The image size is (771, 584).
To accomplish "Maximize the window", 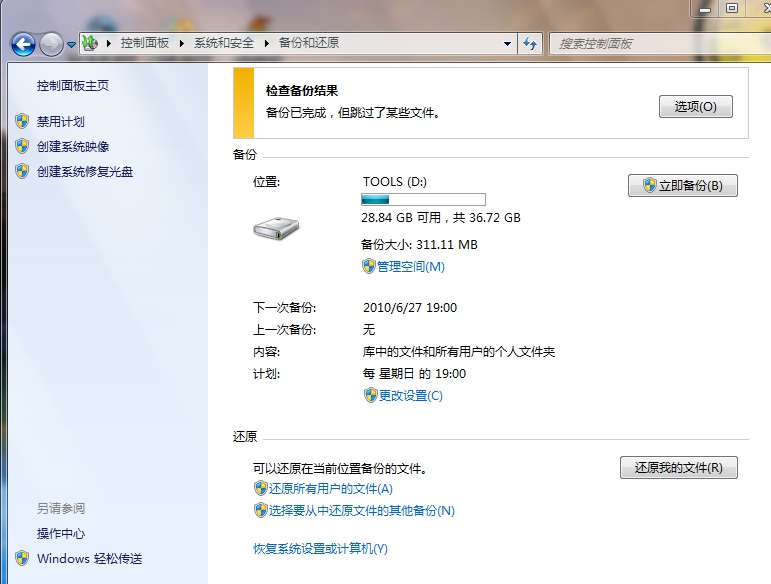I will click(x=732, y=8).
